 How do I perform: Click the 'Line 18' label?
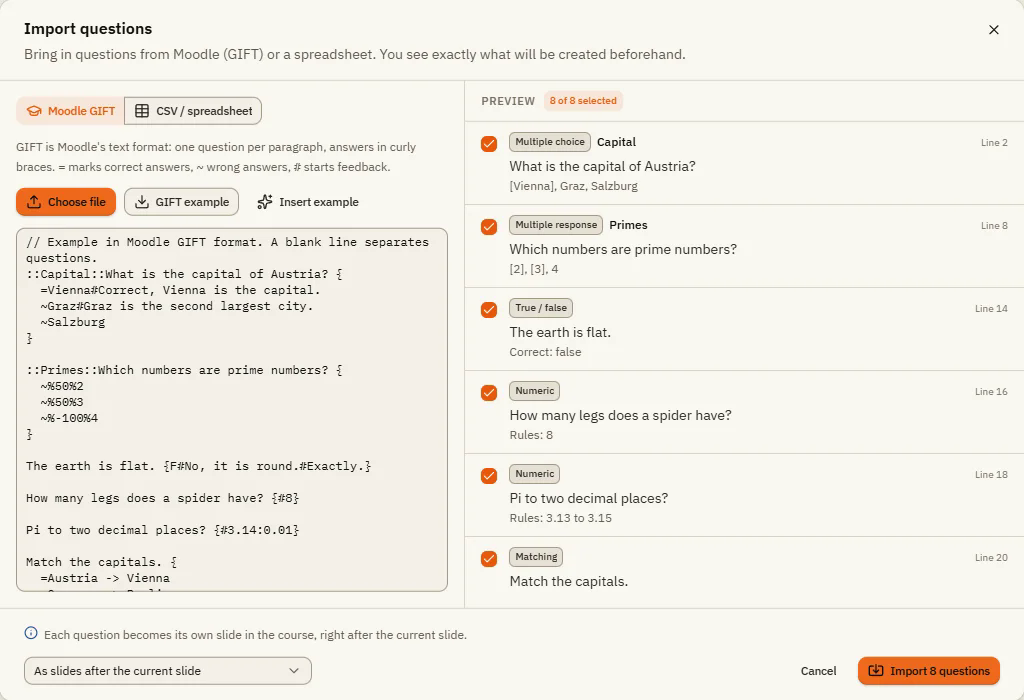tap(991, 474)
